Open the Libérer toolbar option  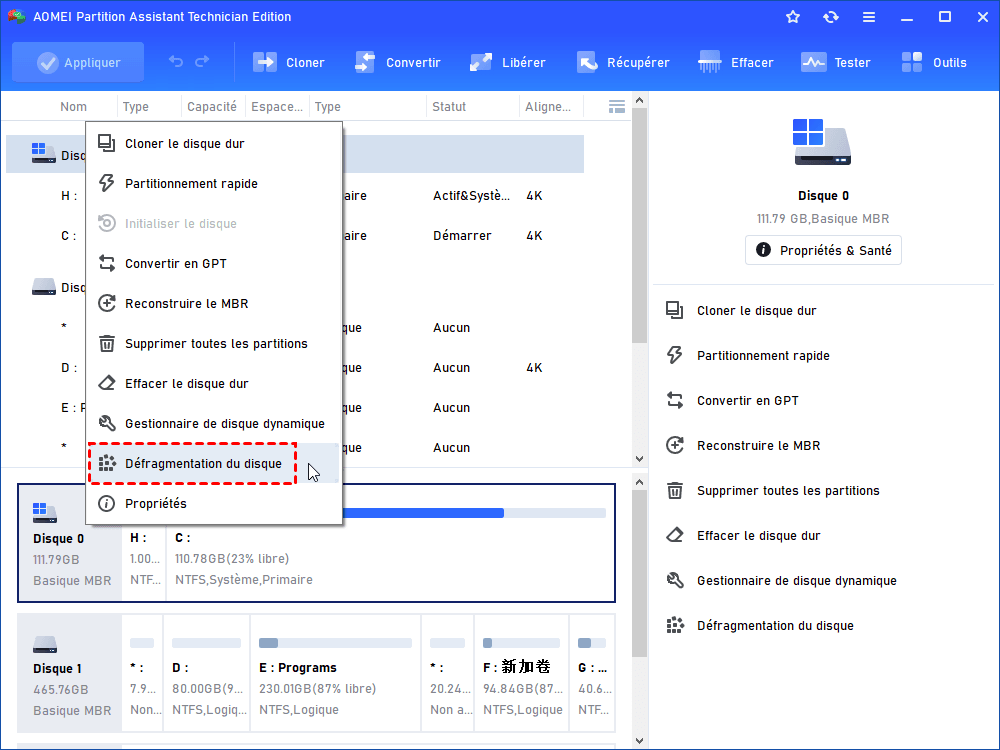click(x=508, y=62)
